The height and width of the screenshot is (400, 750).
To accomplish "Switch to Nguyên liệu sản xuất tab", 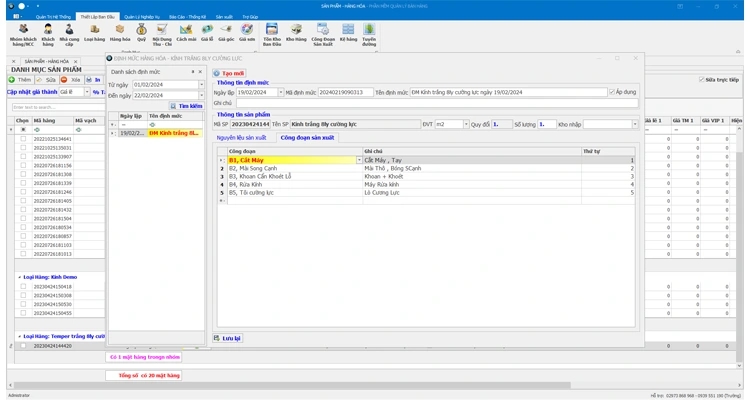I will point(241,137).
